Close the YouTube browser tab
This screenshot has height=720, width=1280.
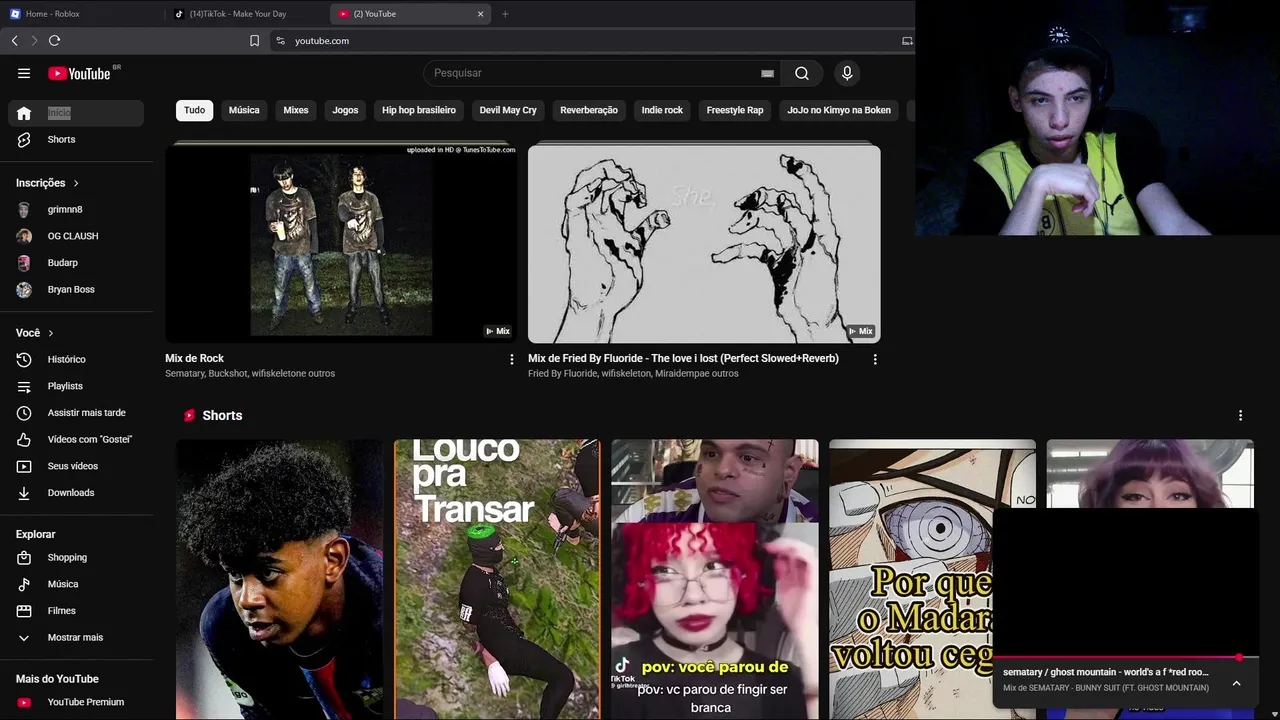click(480, 14)
